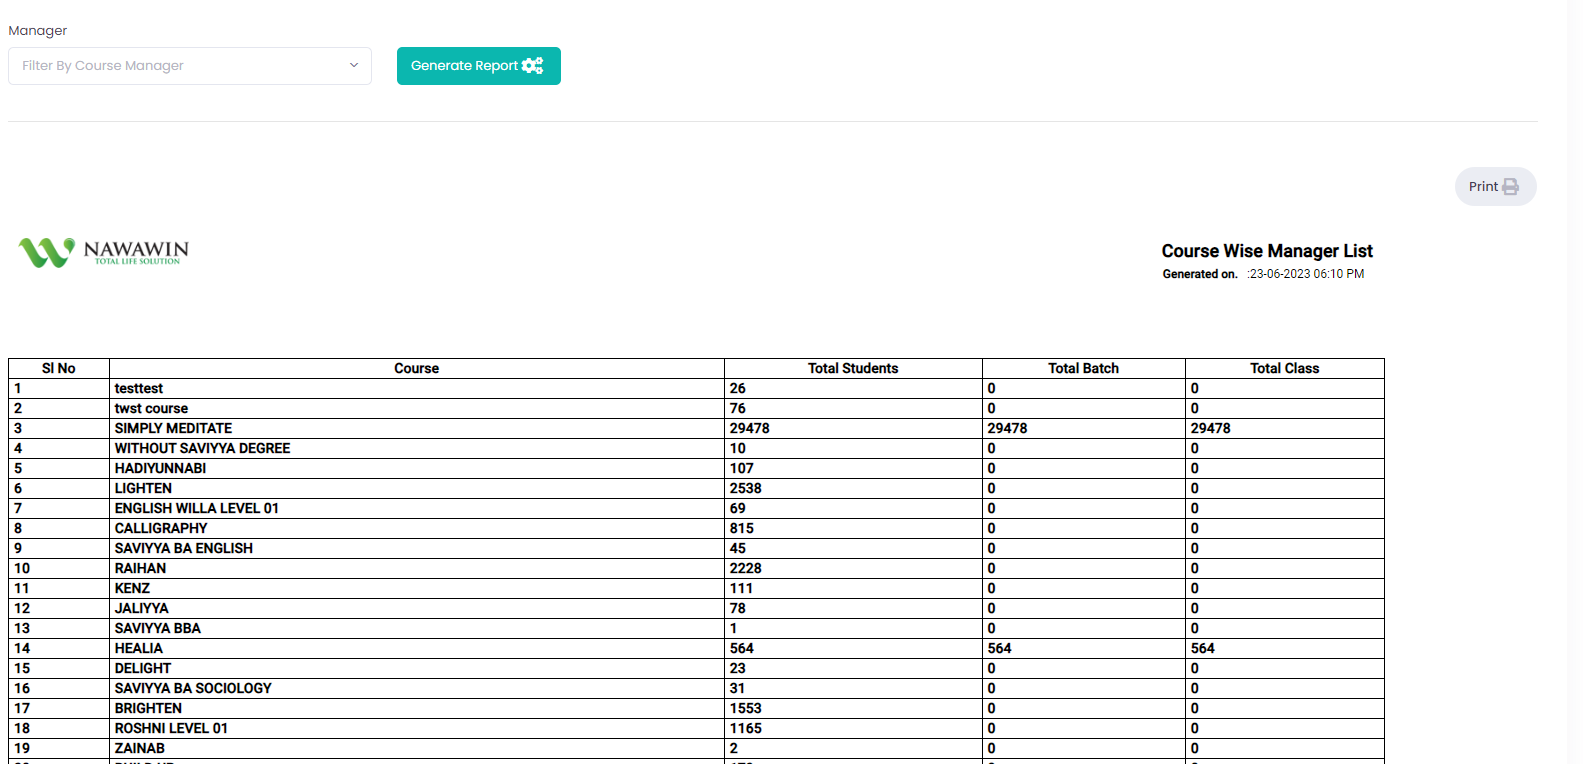Image resolution: width=1583 pixels, height=764 pixels.
Task: Click the gears icon on Generate Report
Action: 533,66
